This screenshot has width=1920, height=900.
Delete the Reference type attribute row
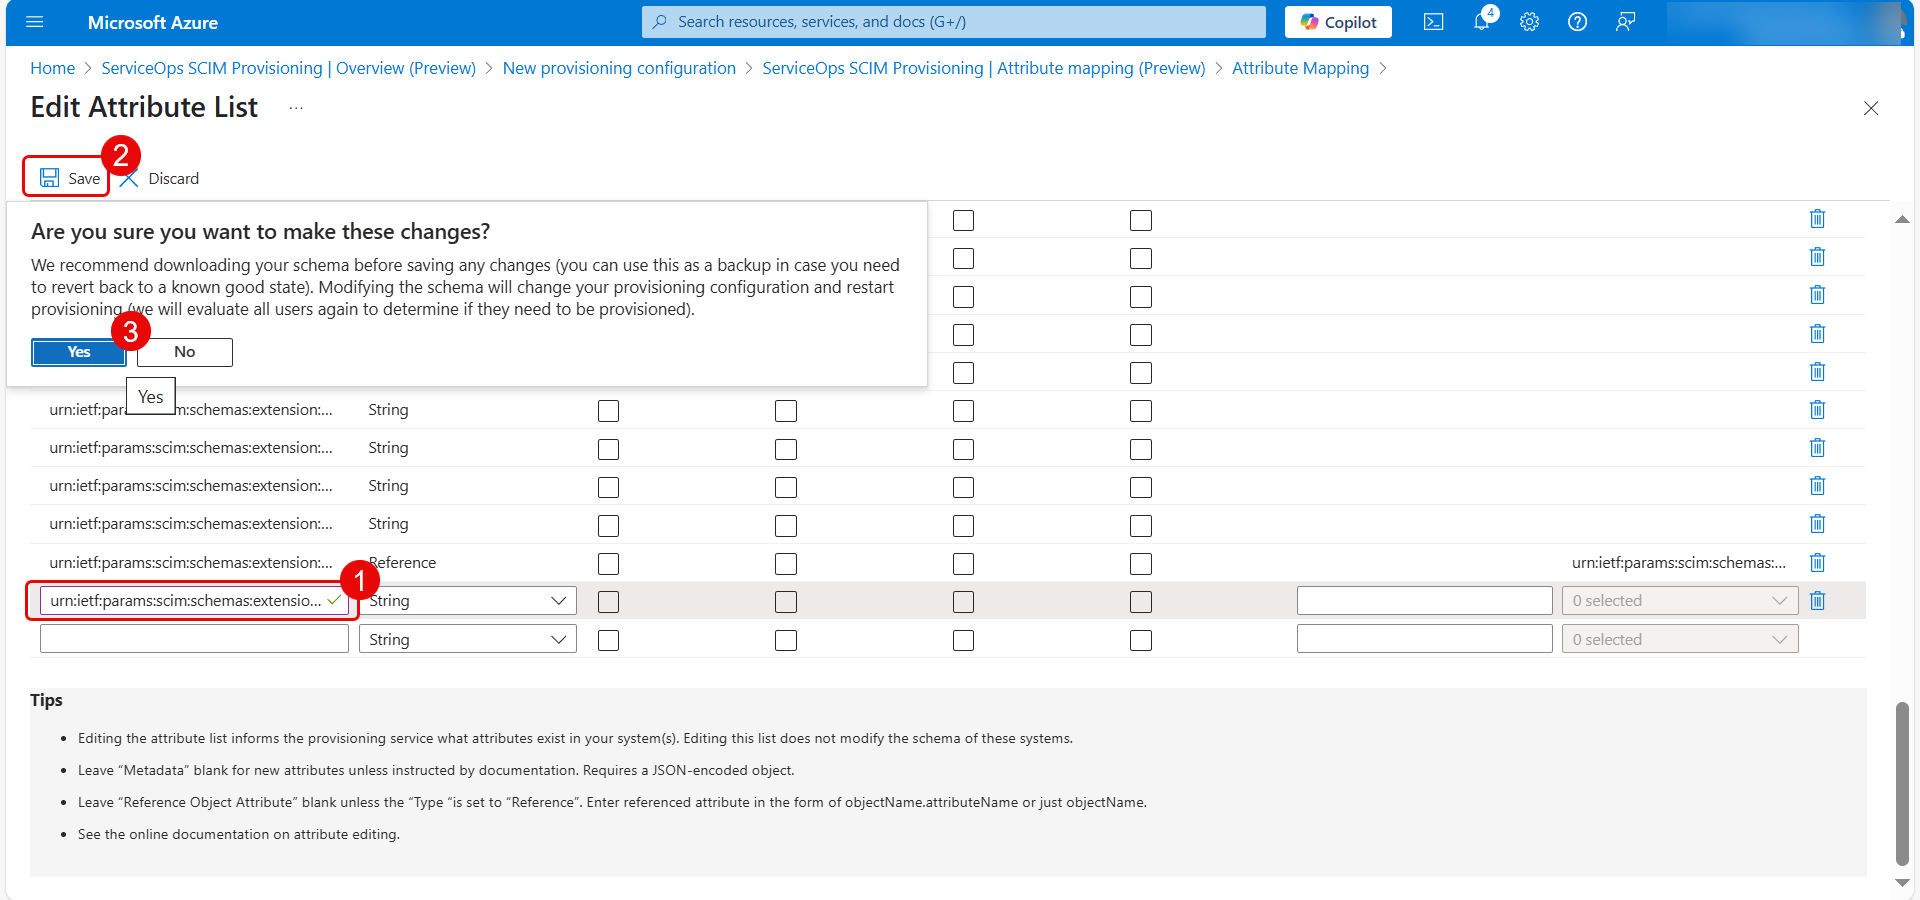pos(1817,563)
